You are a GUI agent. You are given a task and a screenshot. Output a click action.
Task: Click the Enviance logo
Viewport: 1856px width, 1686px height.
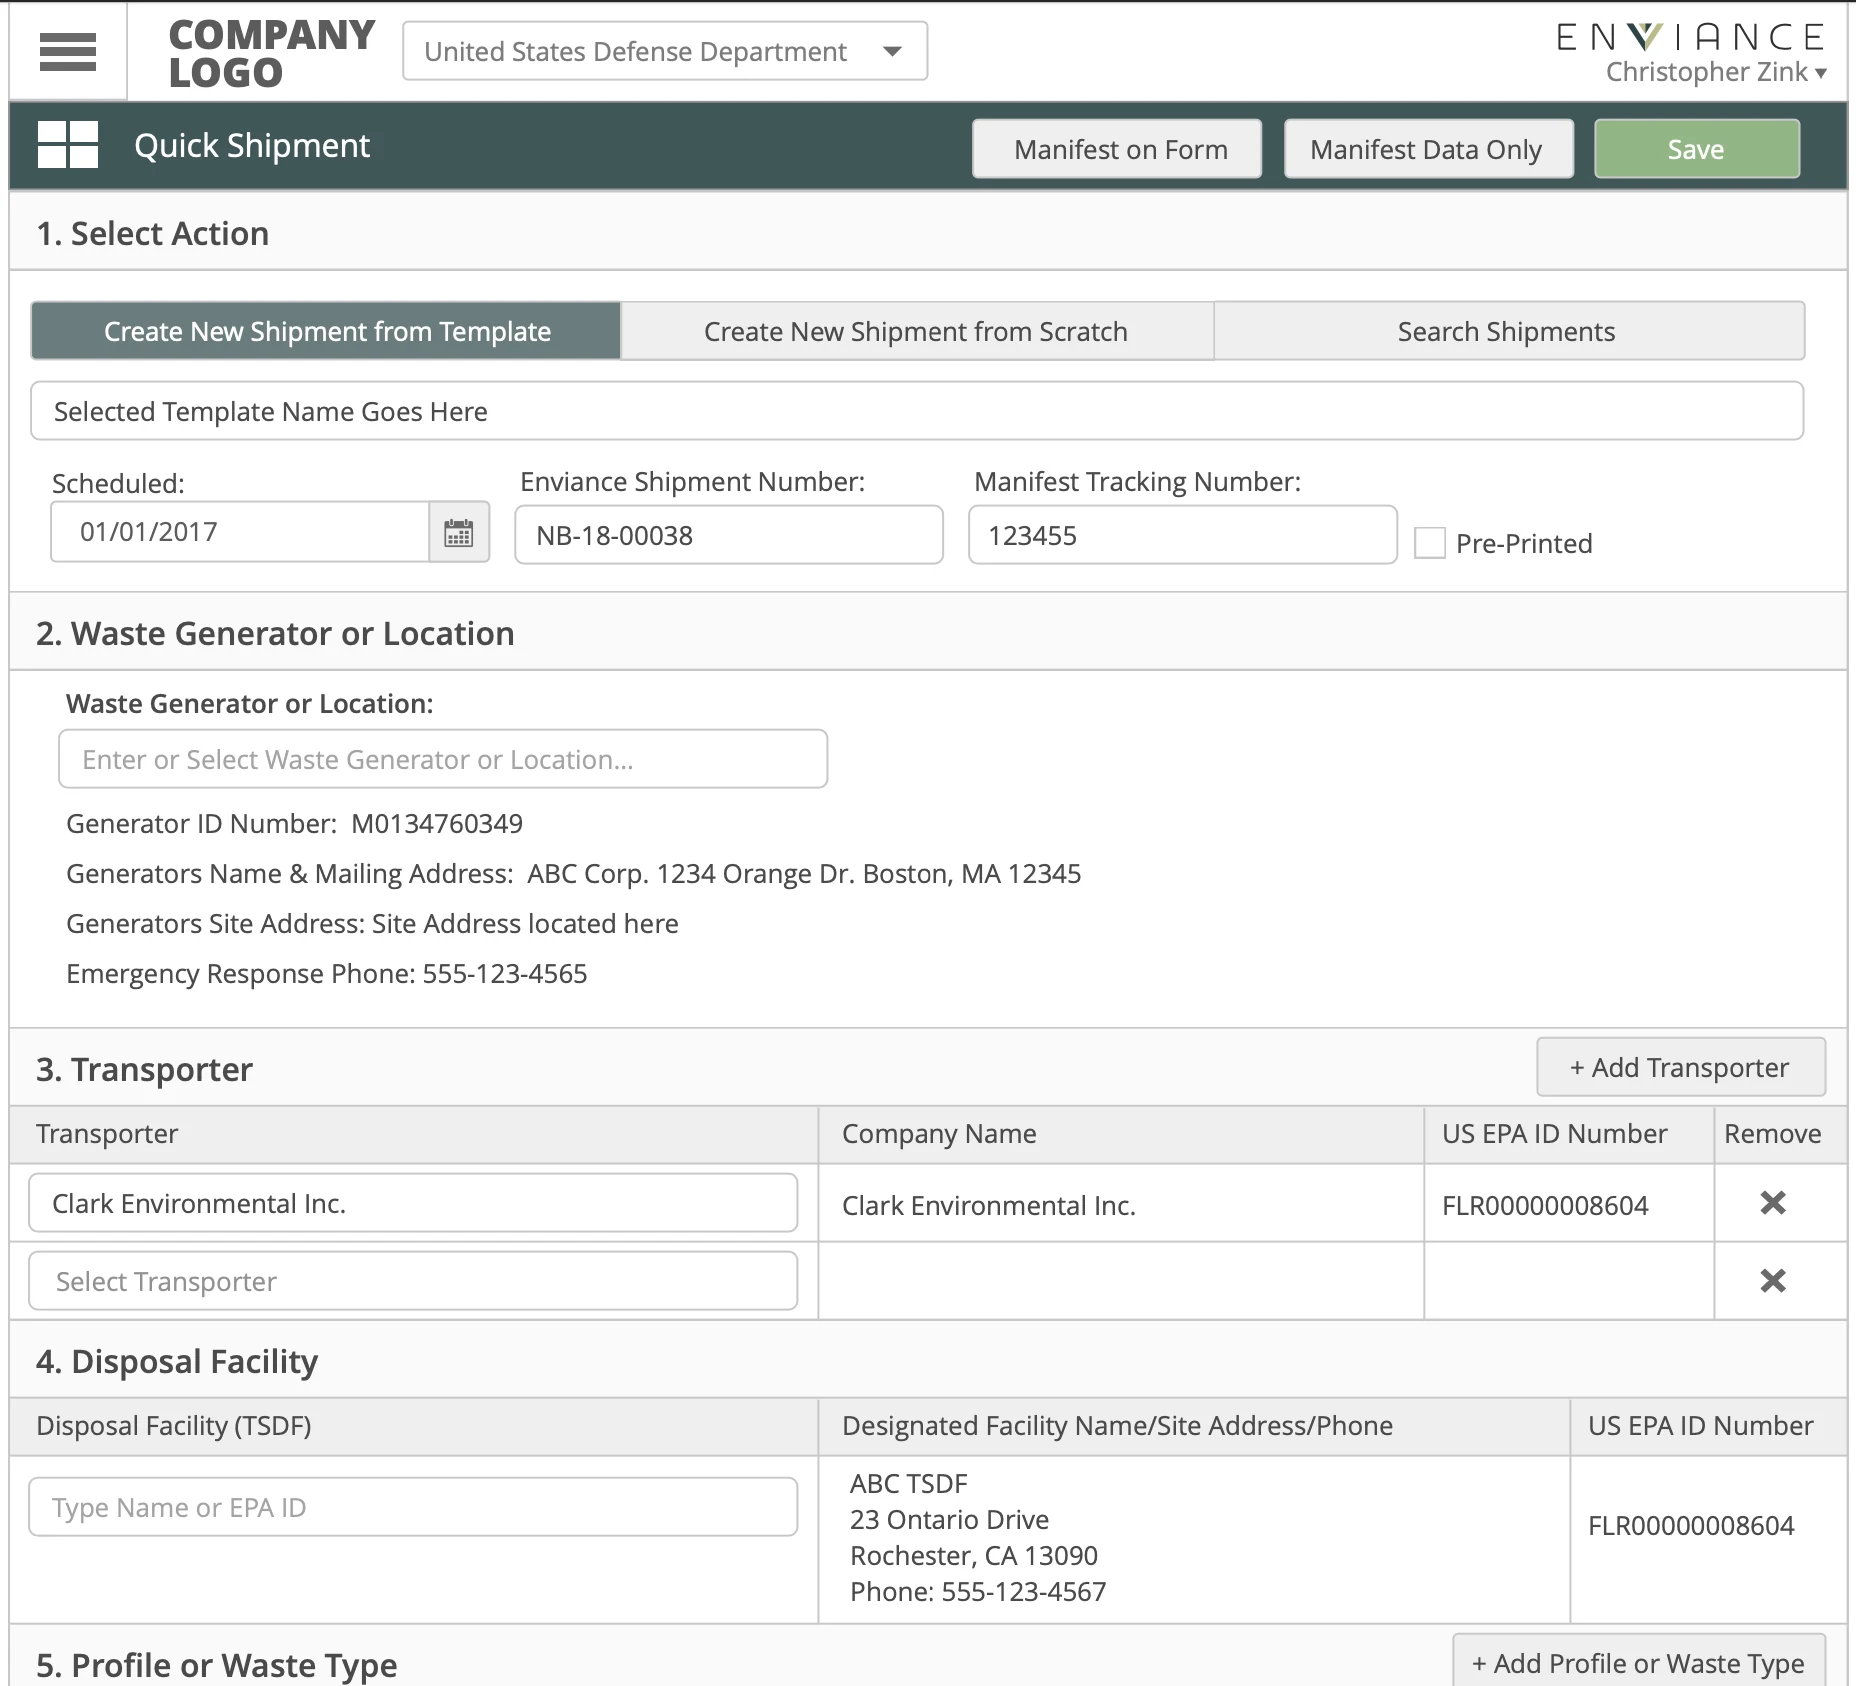pyautogui.click(x=1691, y=37)
